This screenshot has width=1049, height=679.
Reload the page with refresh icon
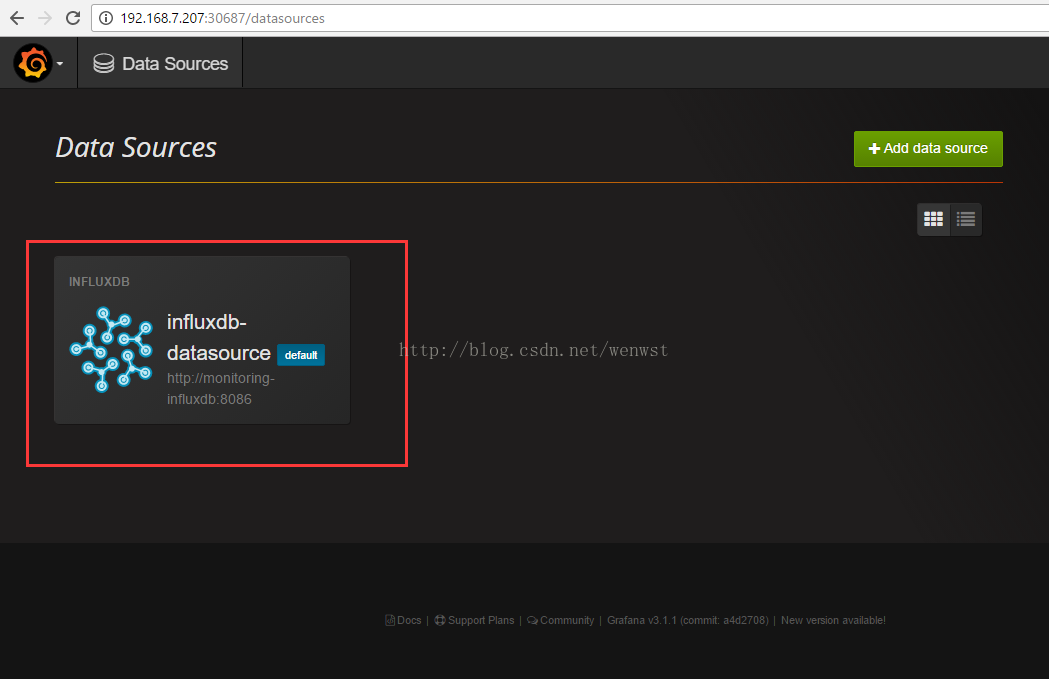click(x=73, y=18)
